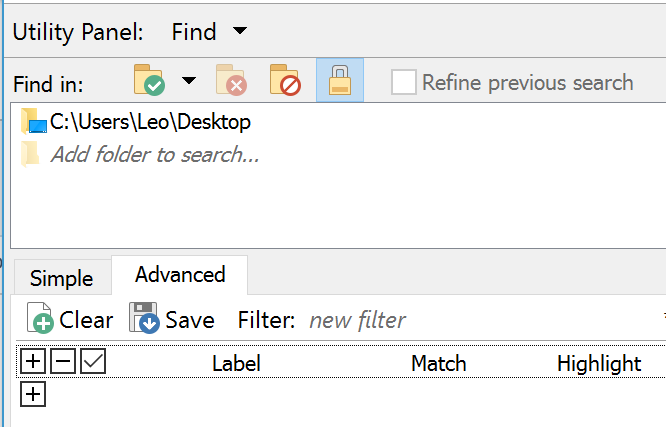The height and width of the screenshot is (427, 666).
Task: Click the minus icon in filter header row
Action: (63, 362)
